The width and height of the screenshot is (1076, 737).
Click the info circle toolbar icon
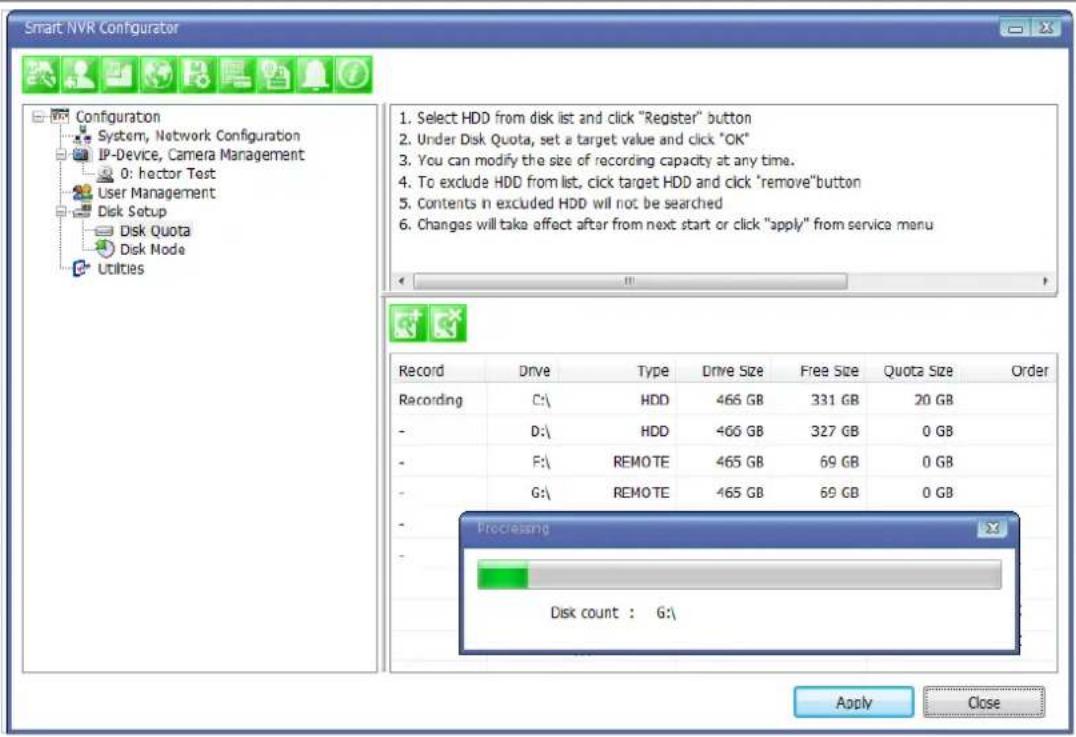[x=353, y=74]
